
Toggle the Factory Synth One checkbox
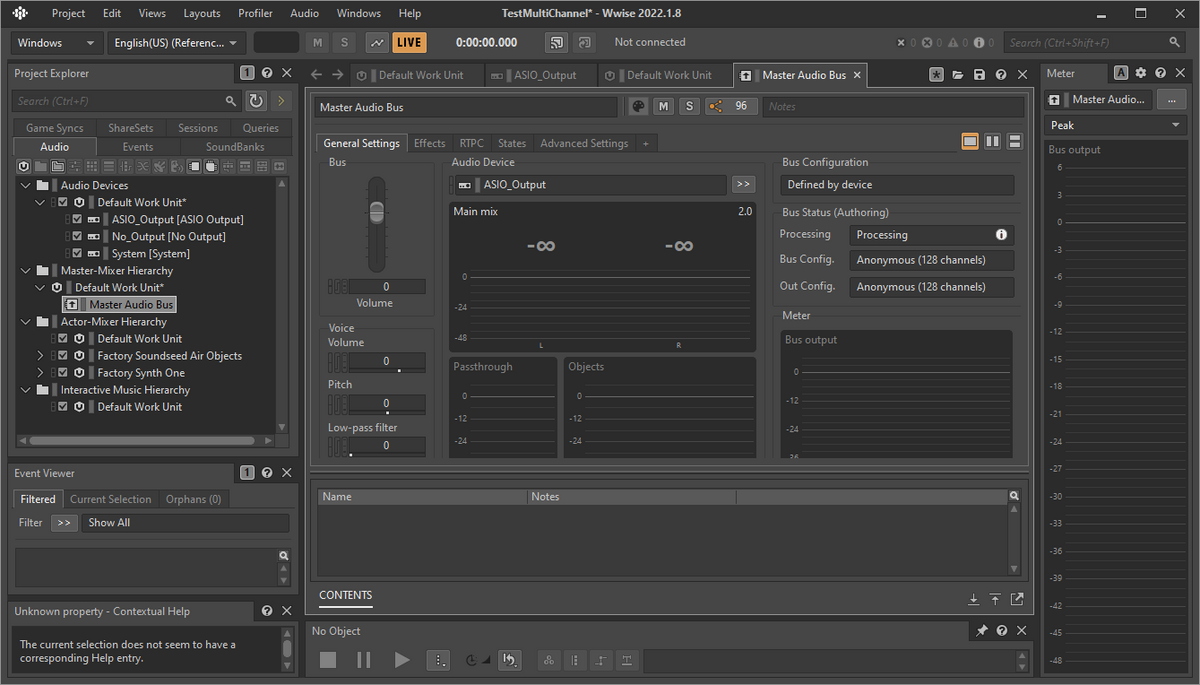point(63,373)
